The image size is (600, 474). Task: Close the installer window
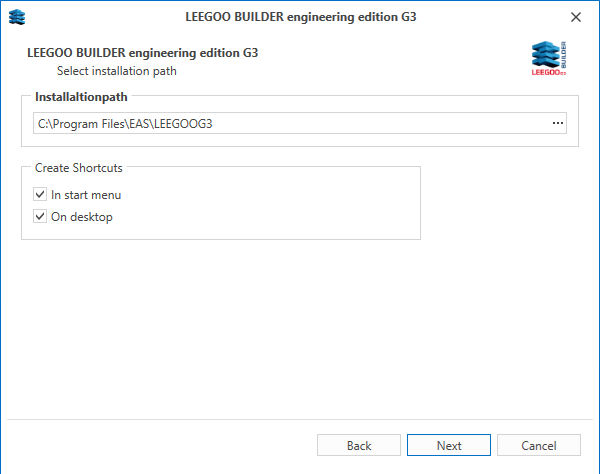tap(576, 17)
